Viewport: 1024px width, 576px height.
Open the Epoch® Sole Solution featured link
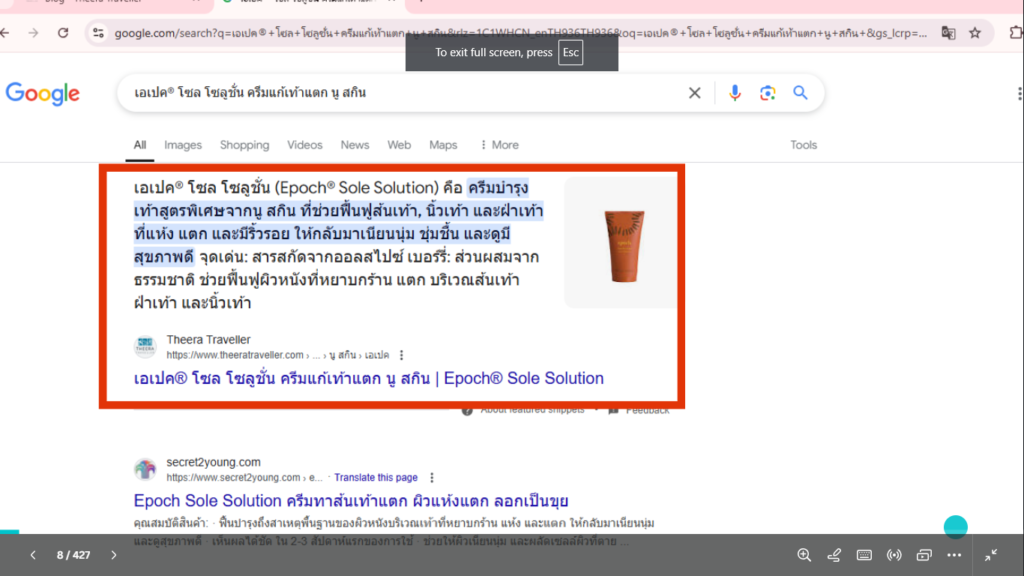click(369, 378)
